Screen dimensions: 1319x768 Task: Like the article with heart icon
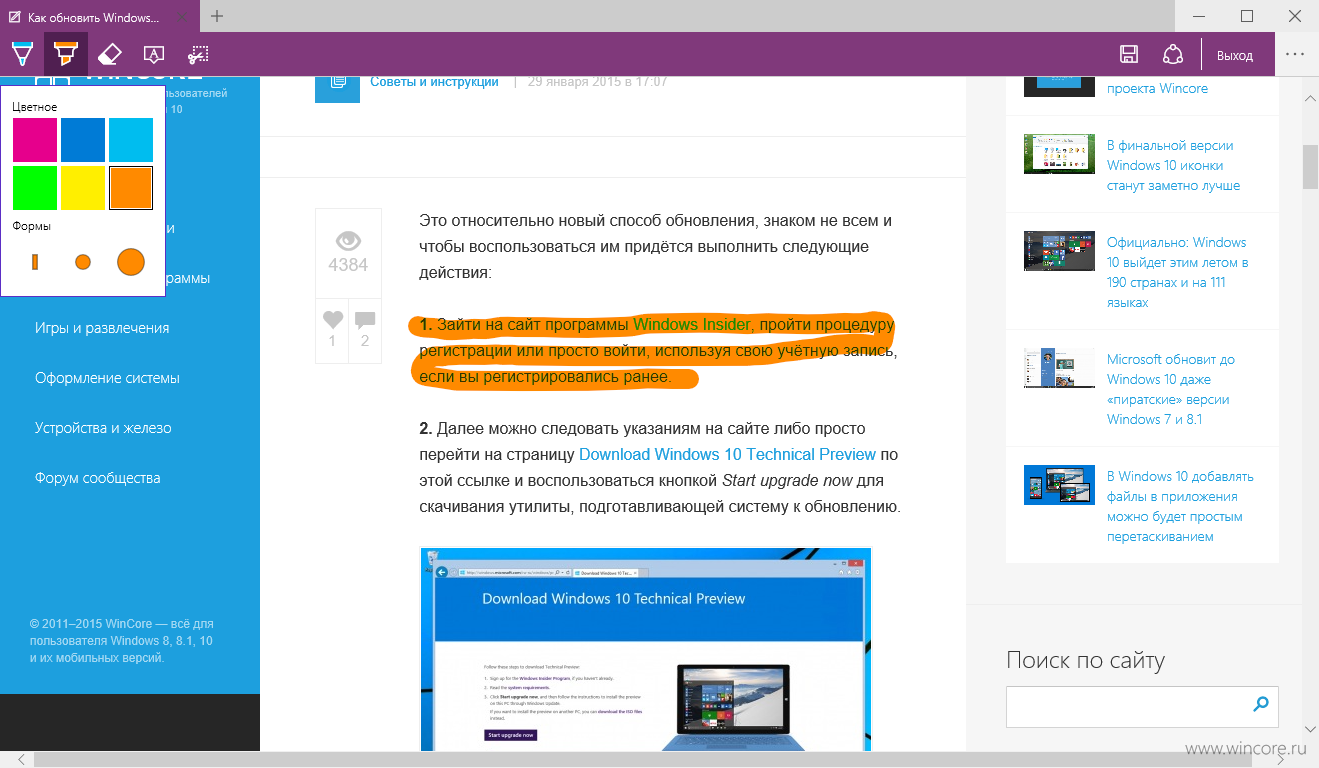pos(332,320)
